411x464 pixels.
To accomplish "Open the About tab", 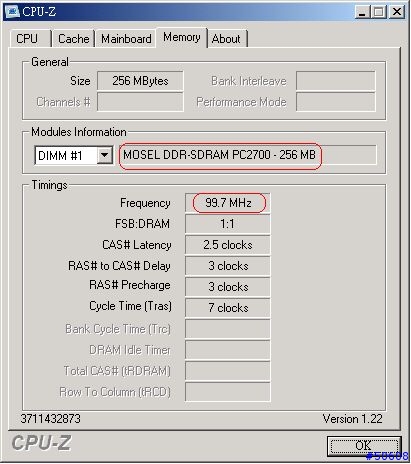I will (x=227, y=39).
